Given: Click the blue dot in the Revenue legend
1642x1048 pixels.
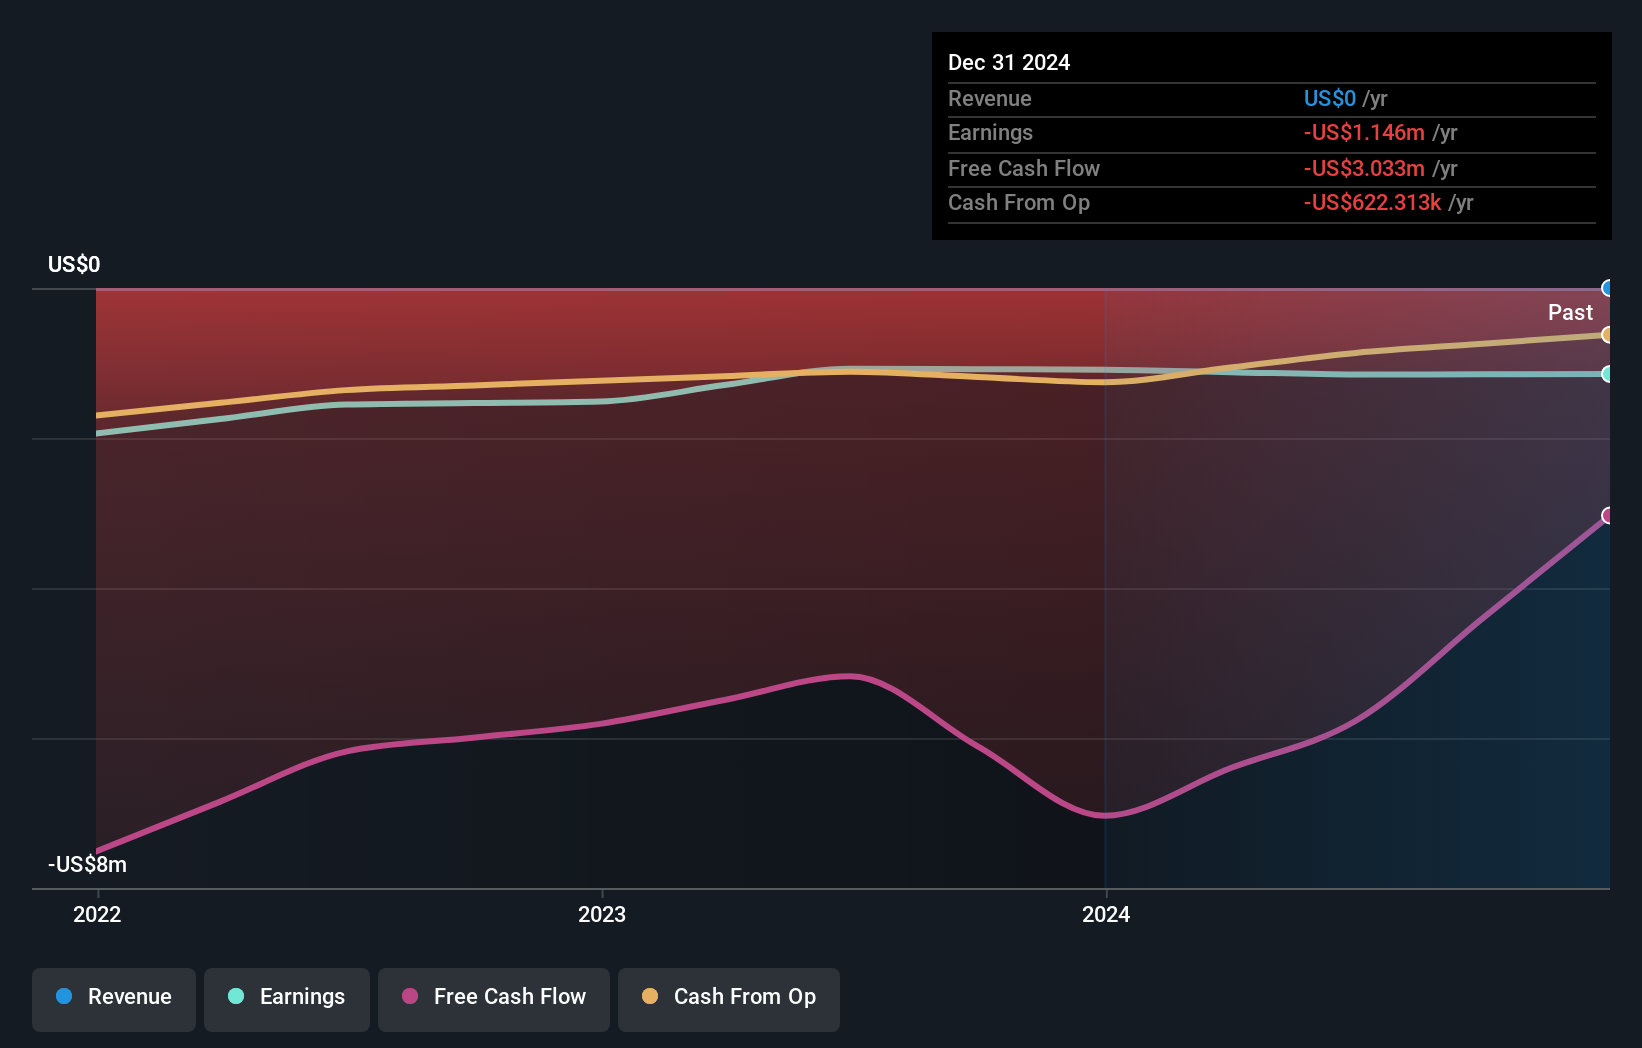Looking at the screenshot, I should pos(63,997).
